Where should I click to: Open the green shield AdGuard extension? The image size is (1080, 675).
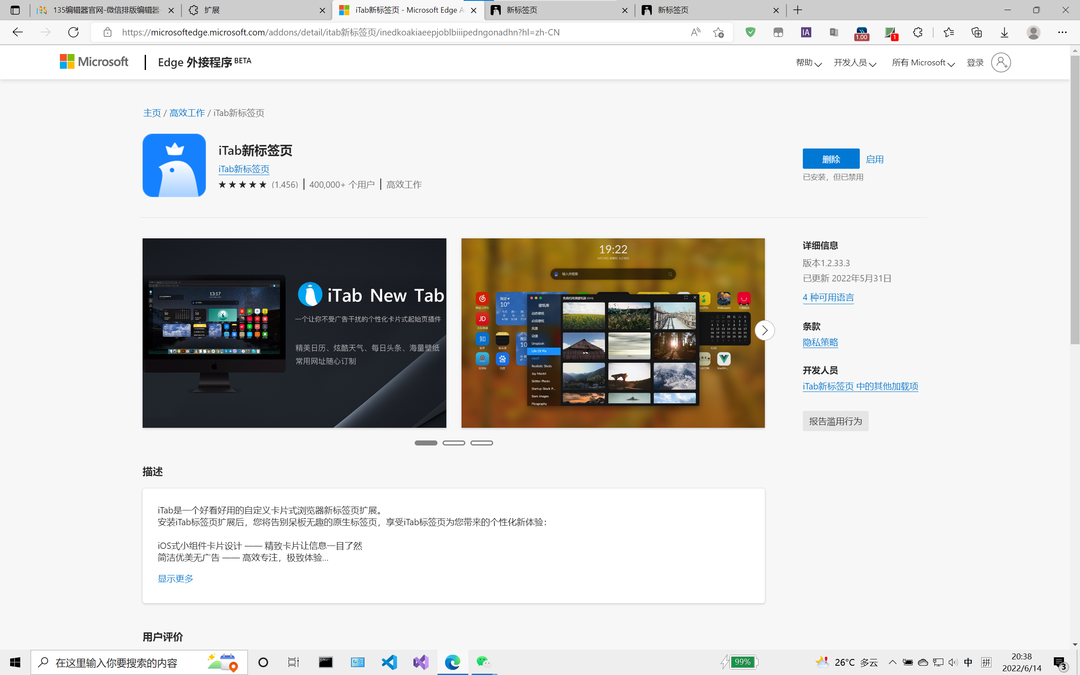[751, 32]
